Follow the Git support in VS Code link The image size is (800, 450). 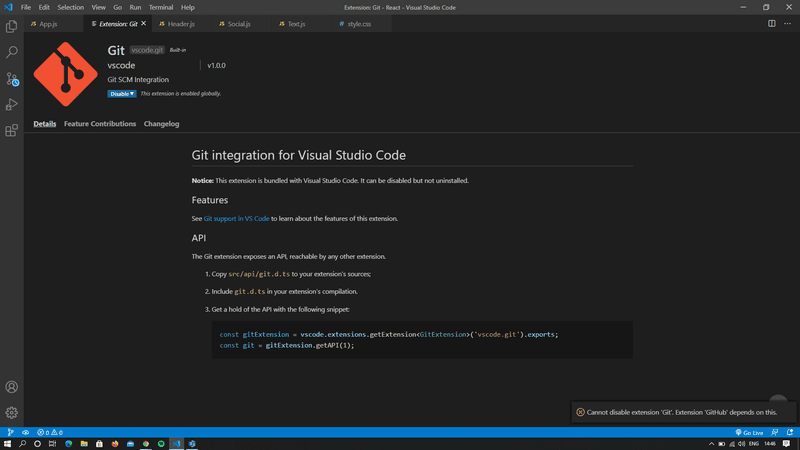pyautogui.click(x=236, y=218)
